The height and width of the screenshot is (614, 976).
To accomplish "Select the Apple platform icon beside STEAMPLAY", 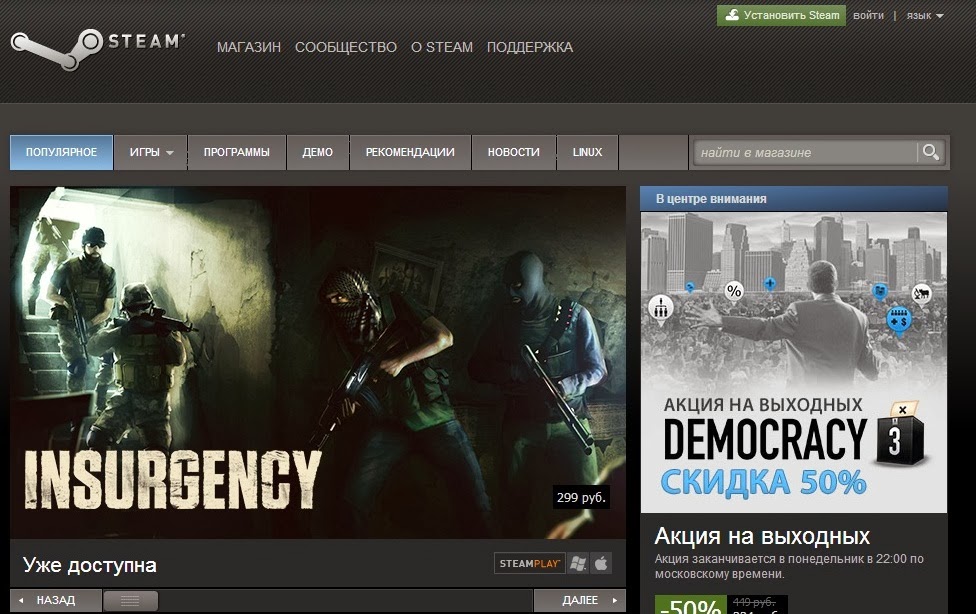I will coord(600,562).
